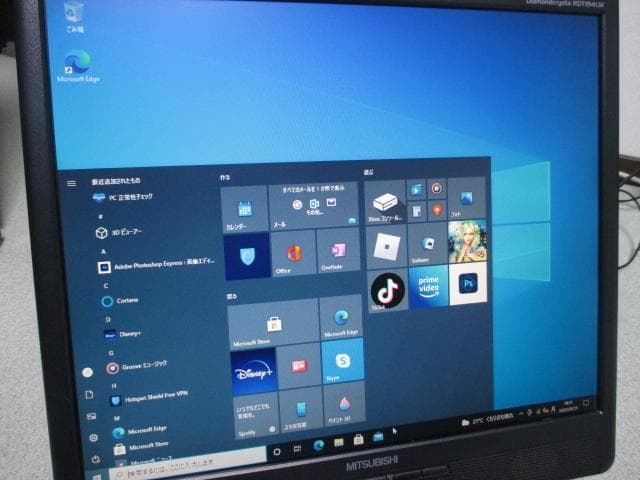Open the Office tile
Viewport: 640px width, 480px height.
293,253
